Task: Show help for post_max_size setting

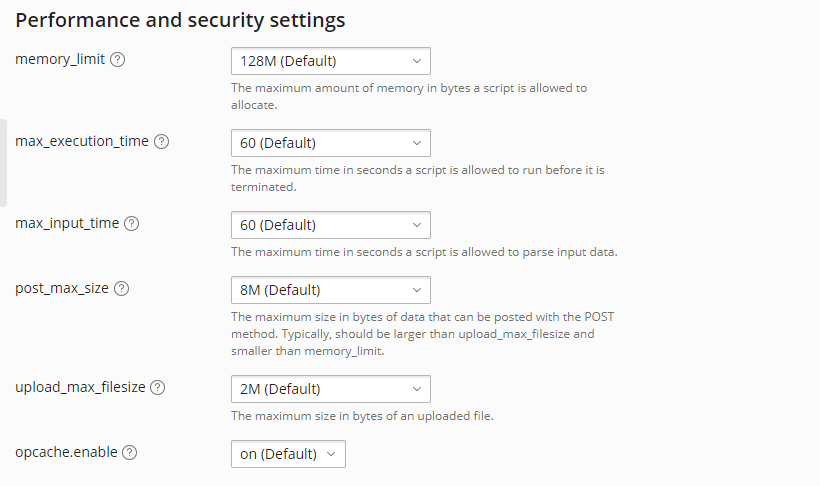Action: (x=122, y=289)
